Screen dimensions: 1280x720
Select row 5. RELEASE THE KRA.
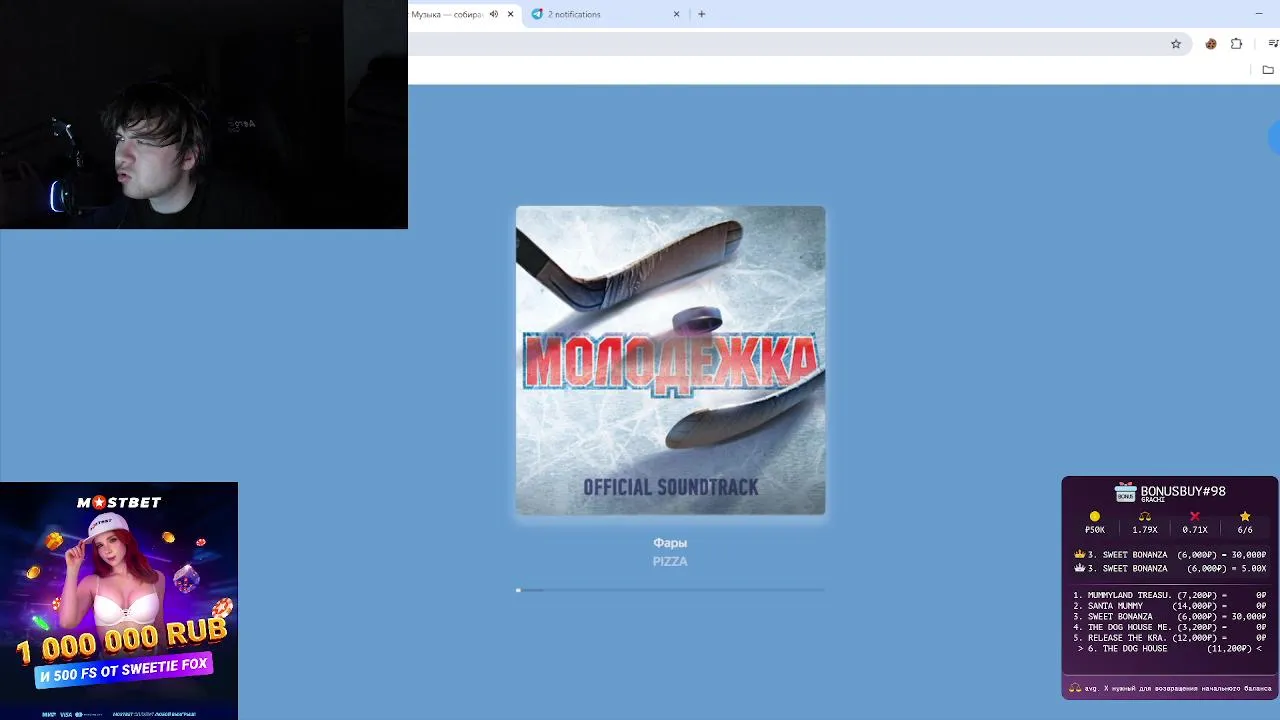coord(1170,638)
